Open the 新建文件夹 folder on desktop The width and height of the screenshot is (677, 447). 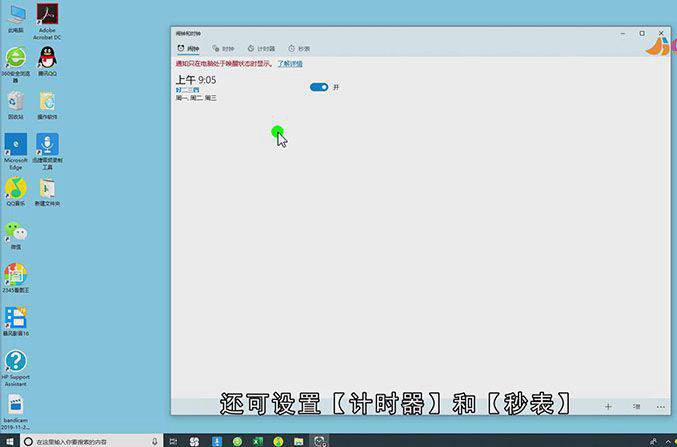click(x=47, y=191)
